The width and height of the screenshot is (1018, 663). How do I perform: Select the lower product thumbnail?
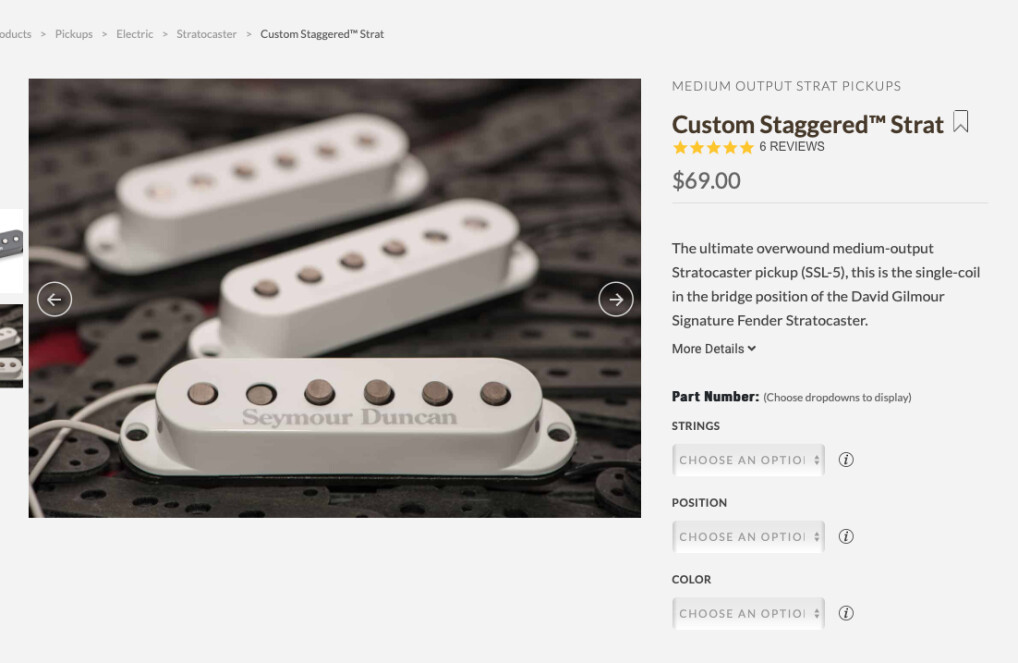11,345
